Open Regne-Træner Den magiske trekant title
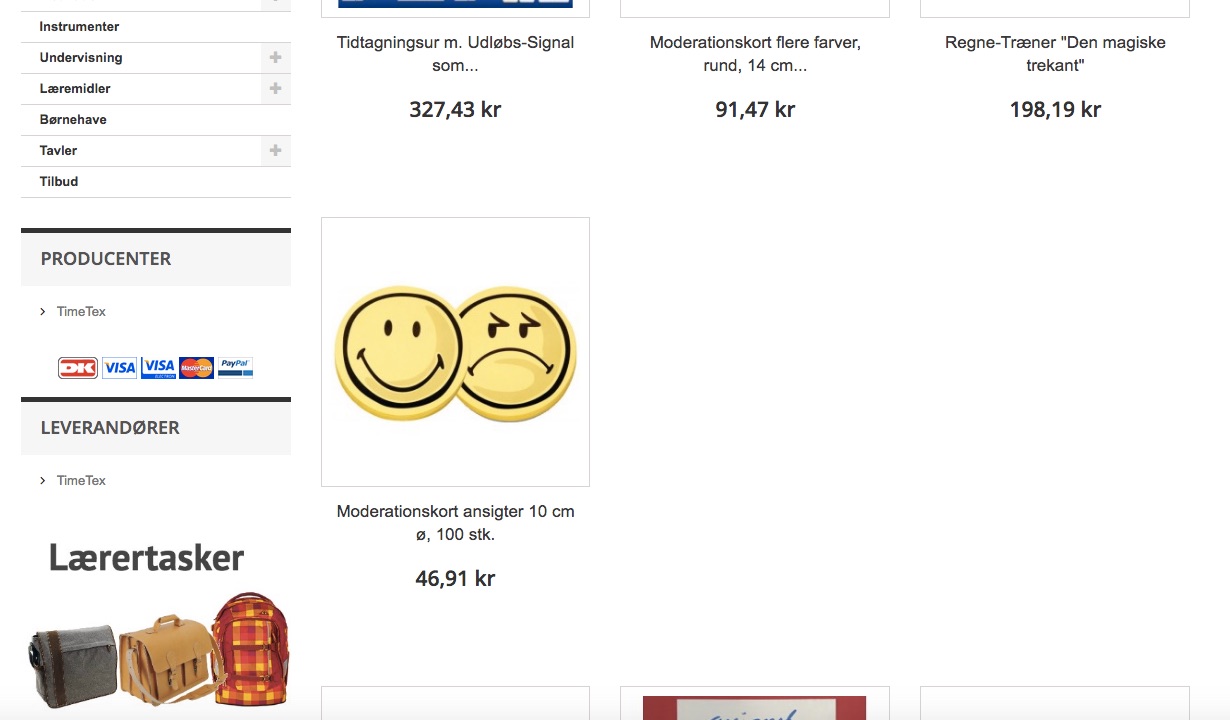 (1055, 54)
